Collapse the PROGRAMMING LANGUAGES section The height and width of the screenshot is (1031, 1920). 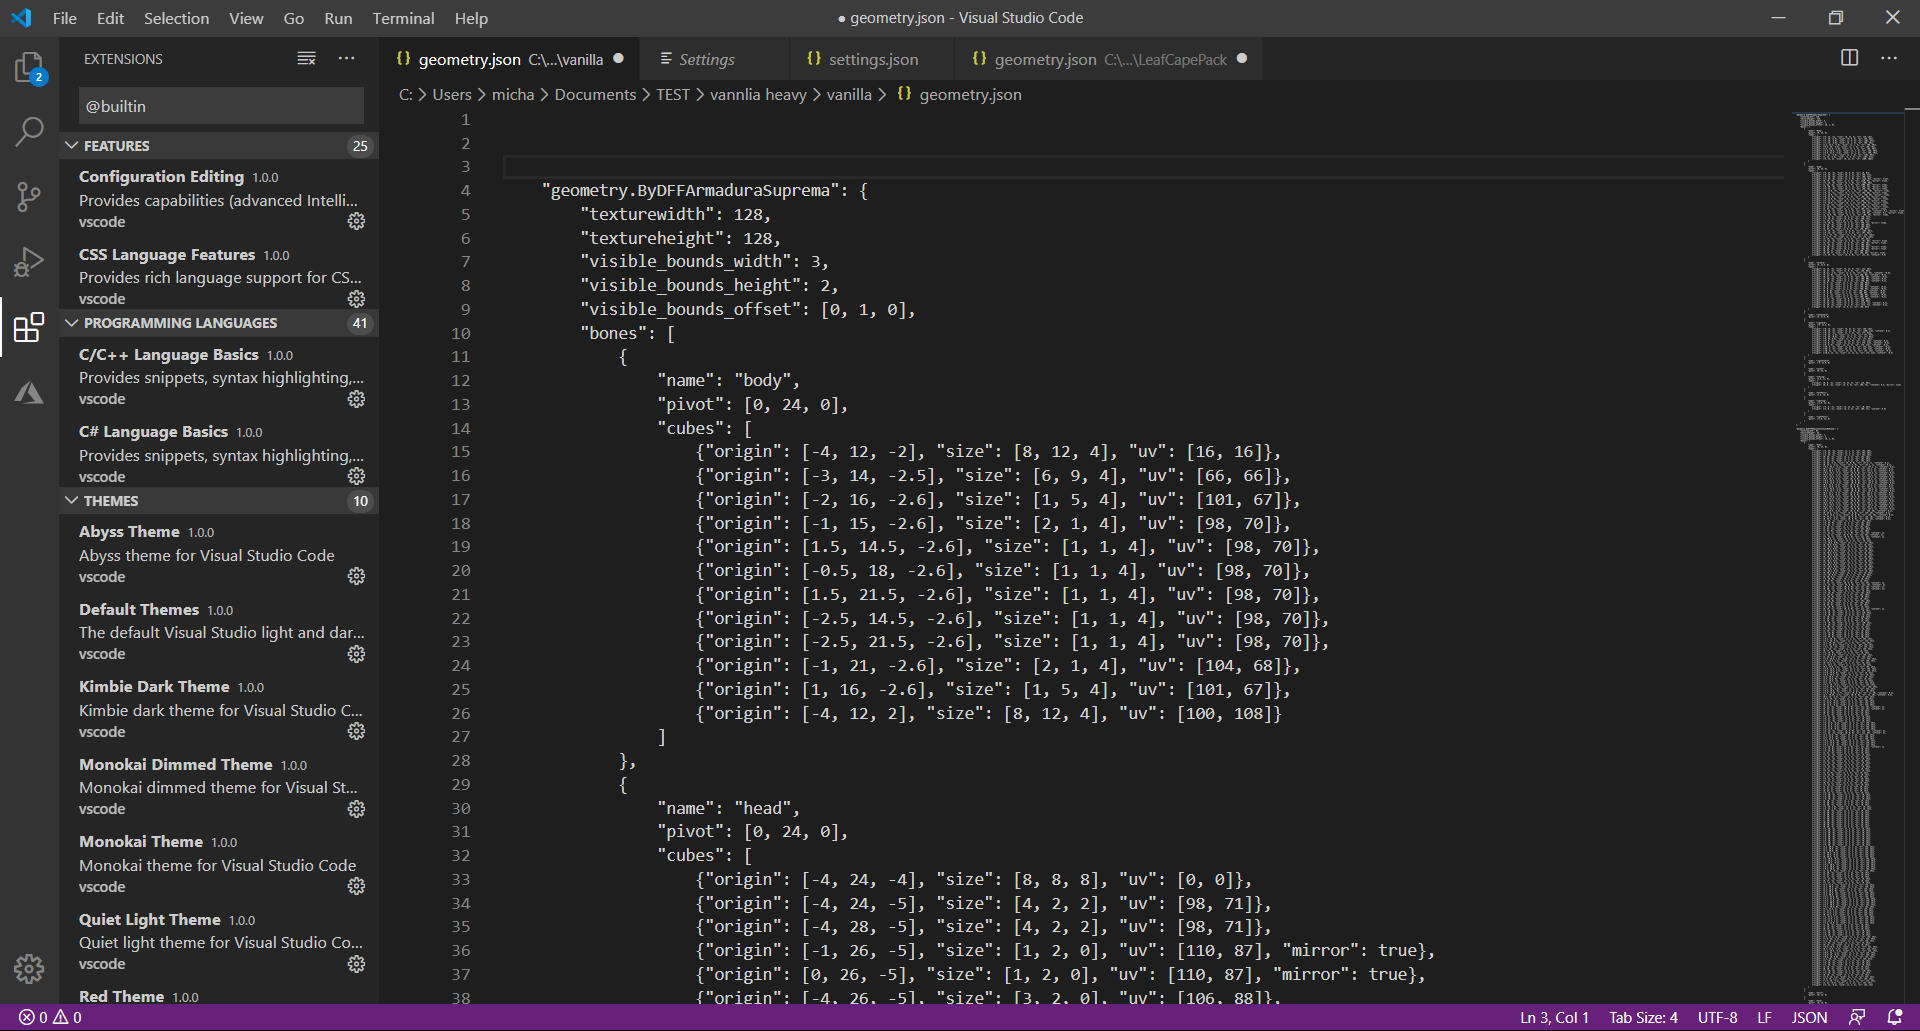(x=220, y=323)
